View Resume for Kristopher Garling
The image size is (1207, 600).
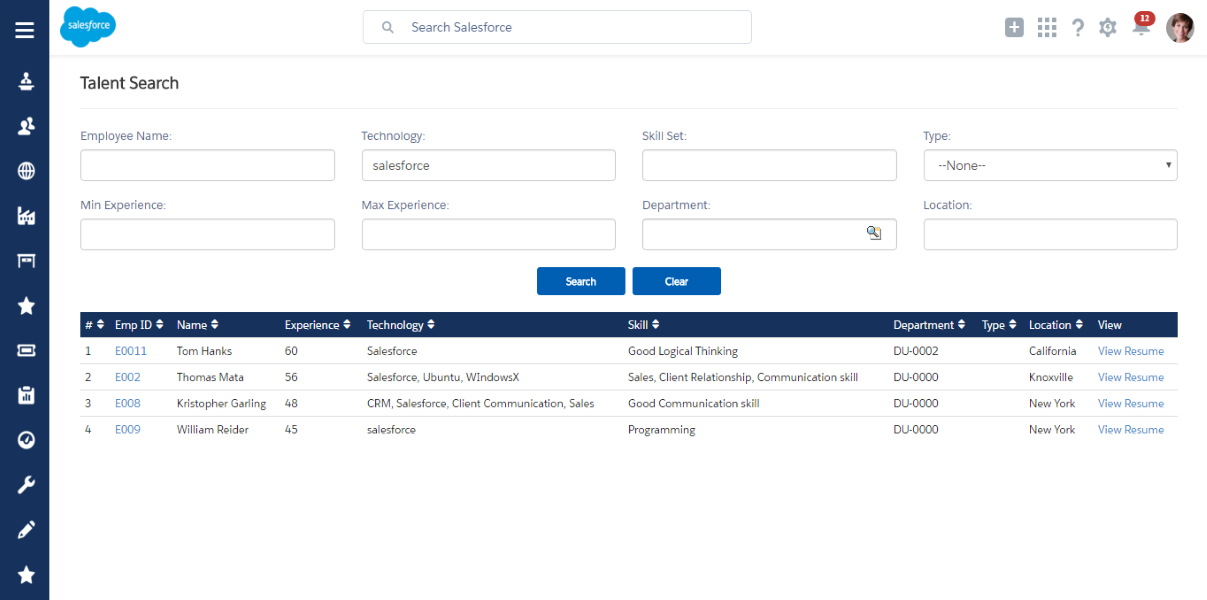(1131, 403)
